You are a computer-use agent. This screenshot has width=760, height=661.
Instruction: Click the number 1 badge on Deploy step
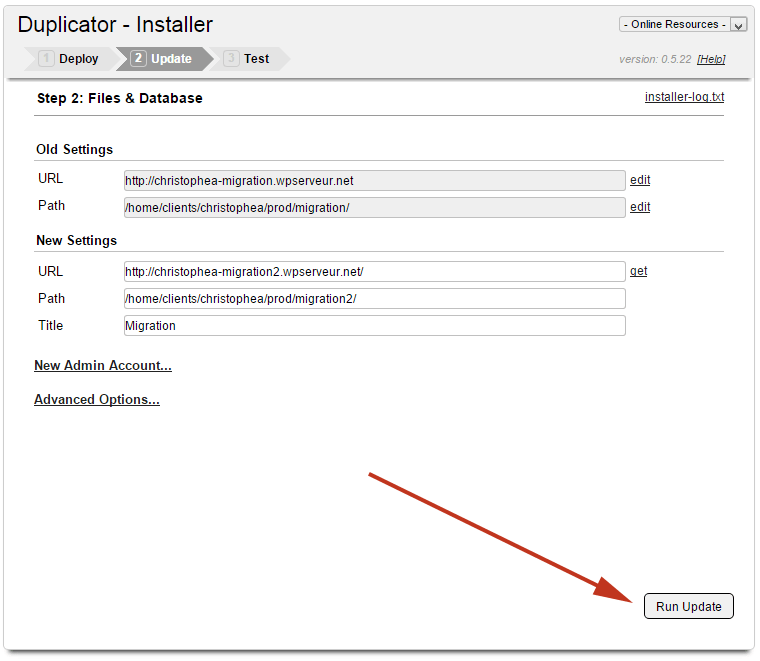tap(46, 59)
